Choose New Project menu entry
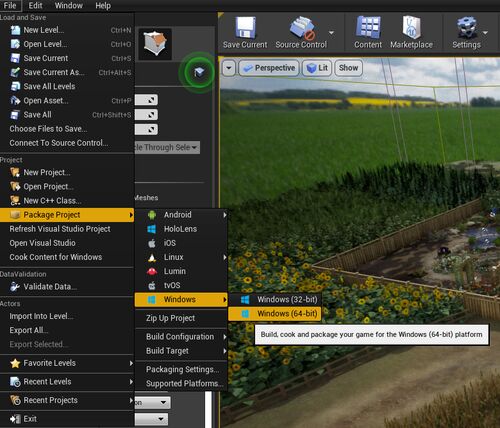Viewport: 500px width, 428px height. (x=67, y=172)
